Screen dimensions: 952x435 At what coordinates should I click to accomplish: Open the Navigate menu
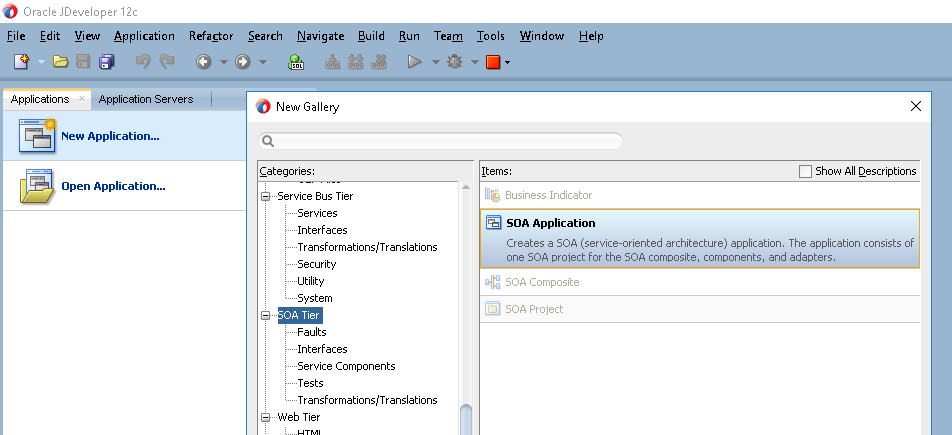321,36
